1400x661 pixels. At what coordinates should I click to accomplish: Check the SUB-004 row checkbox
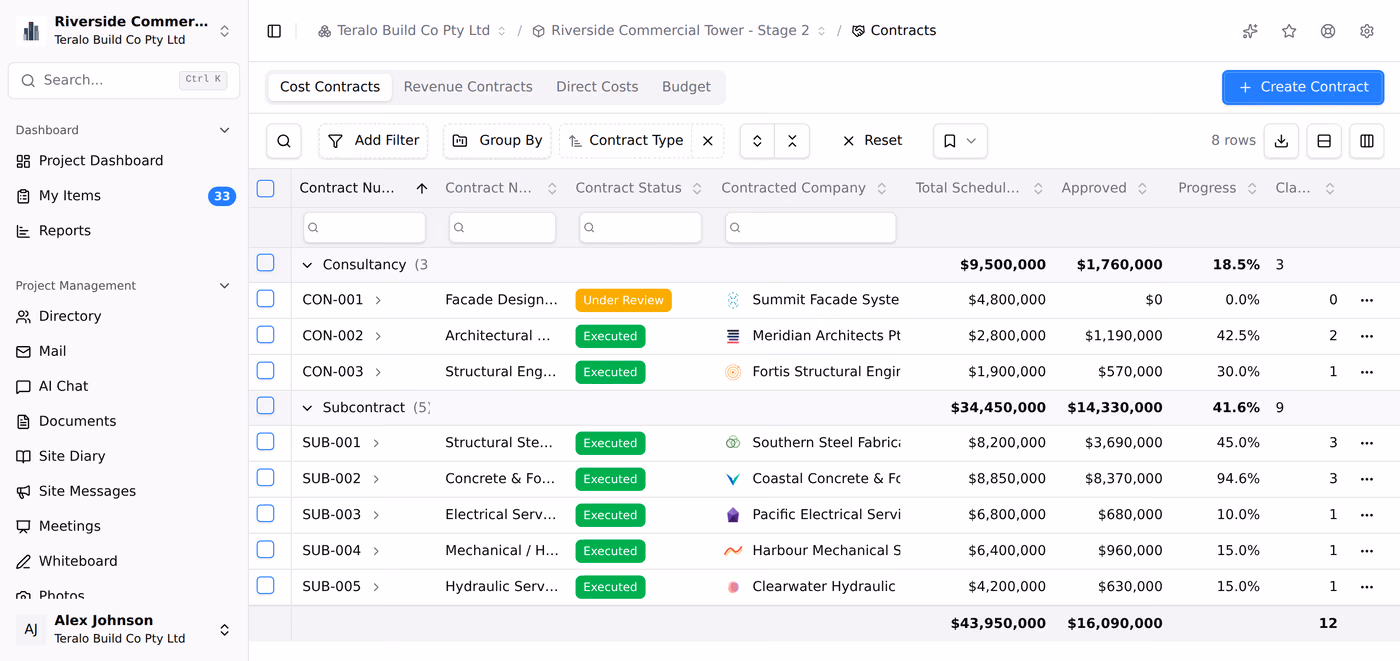click(265, 550)
